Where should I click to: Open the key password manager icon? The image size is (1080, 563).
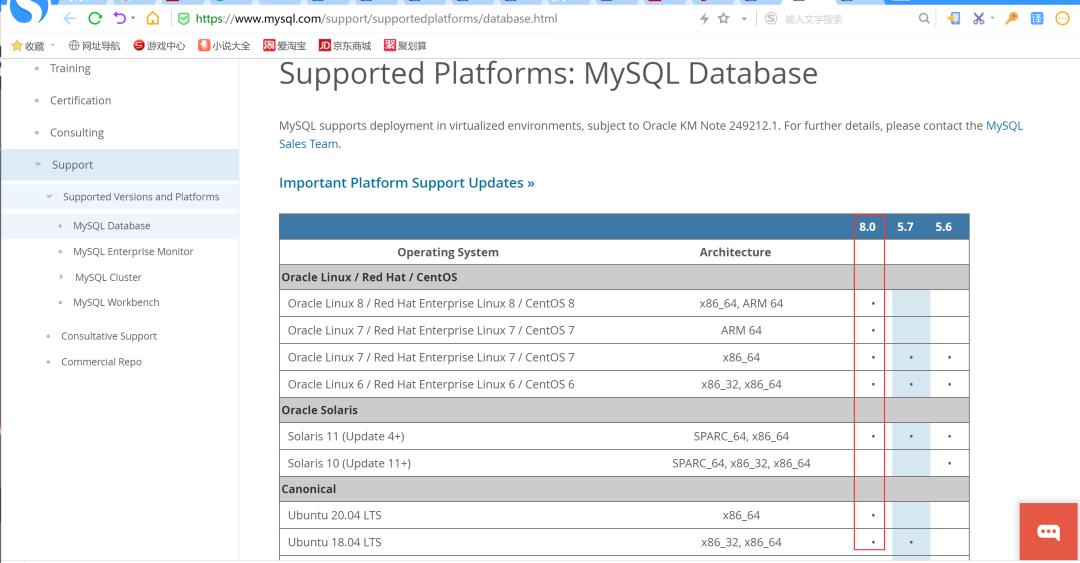click(x=1011, y=19)
